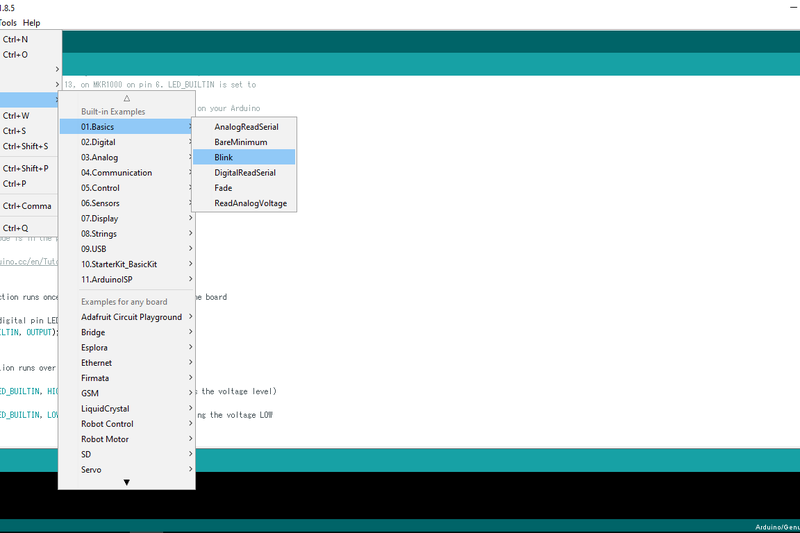This screenshot has width=800, height=533.
Task: Open the 07.Display examples submenu
Action: pos(127,218)
